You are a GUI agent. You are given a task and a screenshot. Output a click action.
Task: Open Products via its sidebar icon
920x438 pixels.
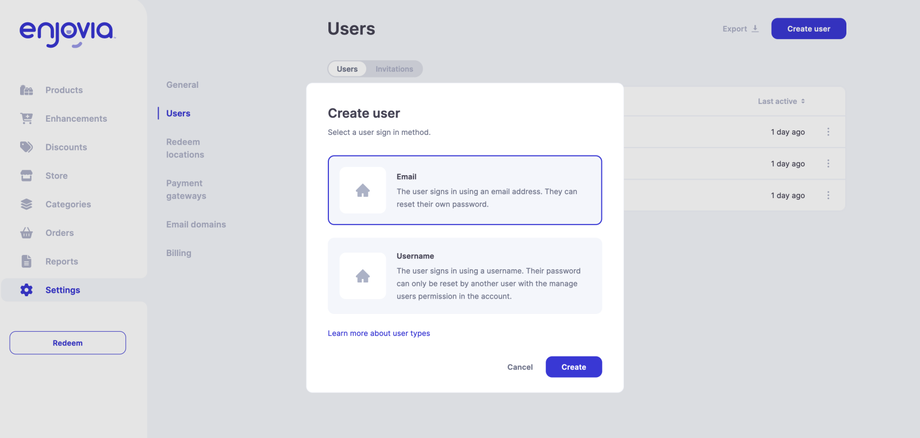click(26, 90)
